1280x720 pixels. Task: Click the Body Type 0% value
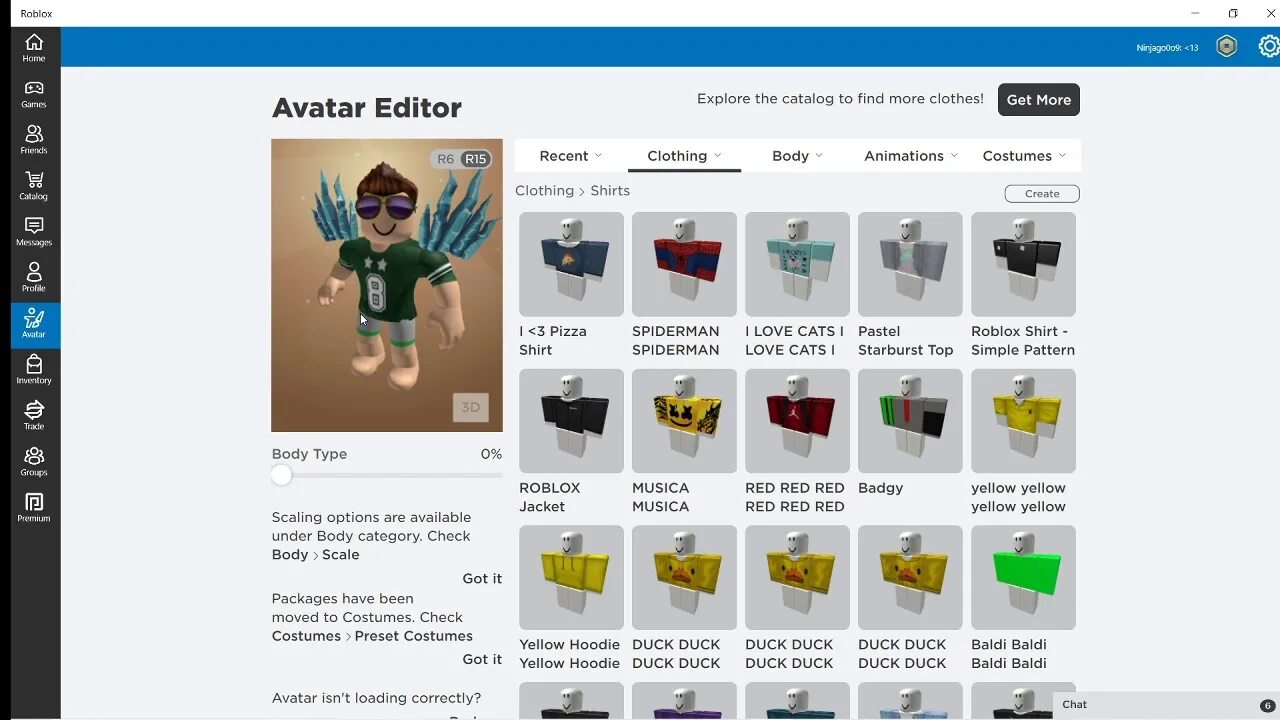pos(491,454)
